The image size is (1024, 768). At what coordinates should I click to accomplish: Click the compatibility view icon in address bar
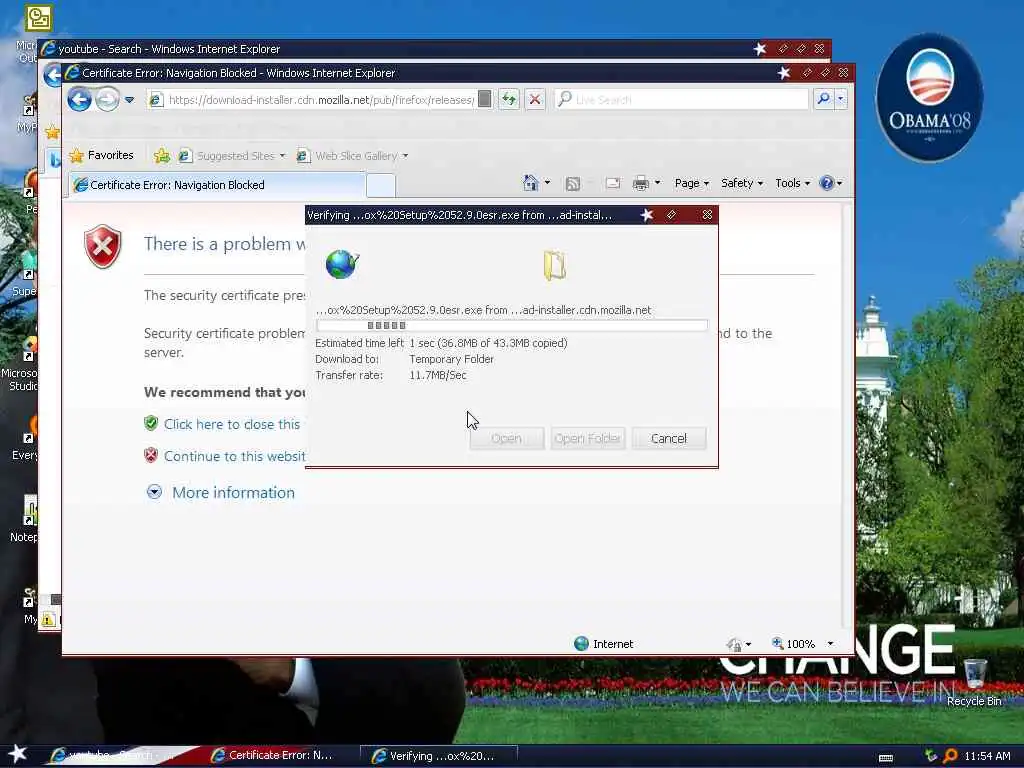click(485, 99)
